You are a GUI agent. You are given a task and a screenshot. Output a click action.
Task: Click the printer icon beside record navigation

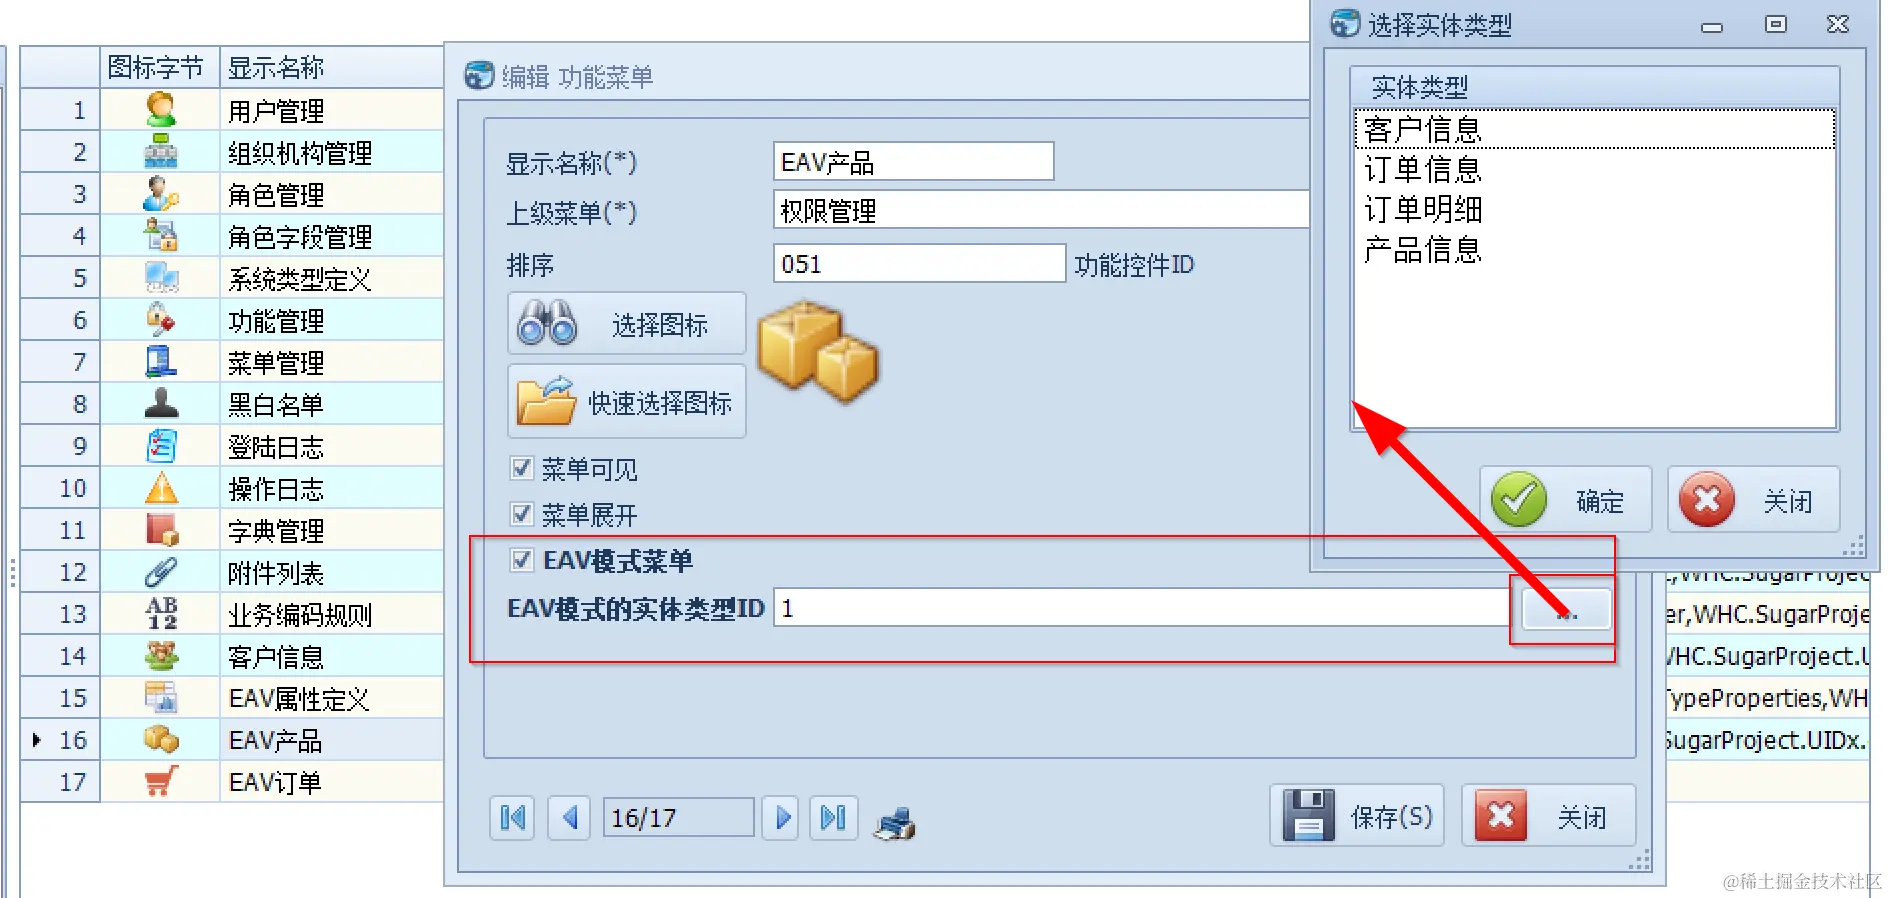point(894,823)
